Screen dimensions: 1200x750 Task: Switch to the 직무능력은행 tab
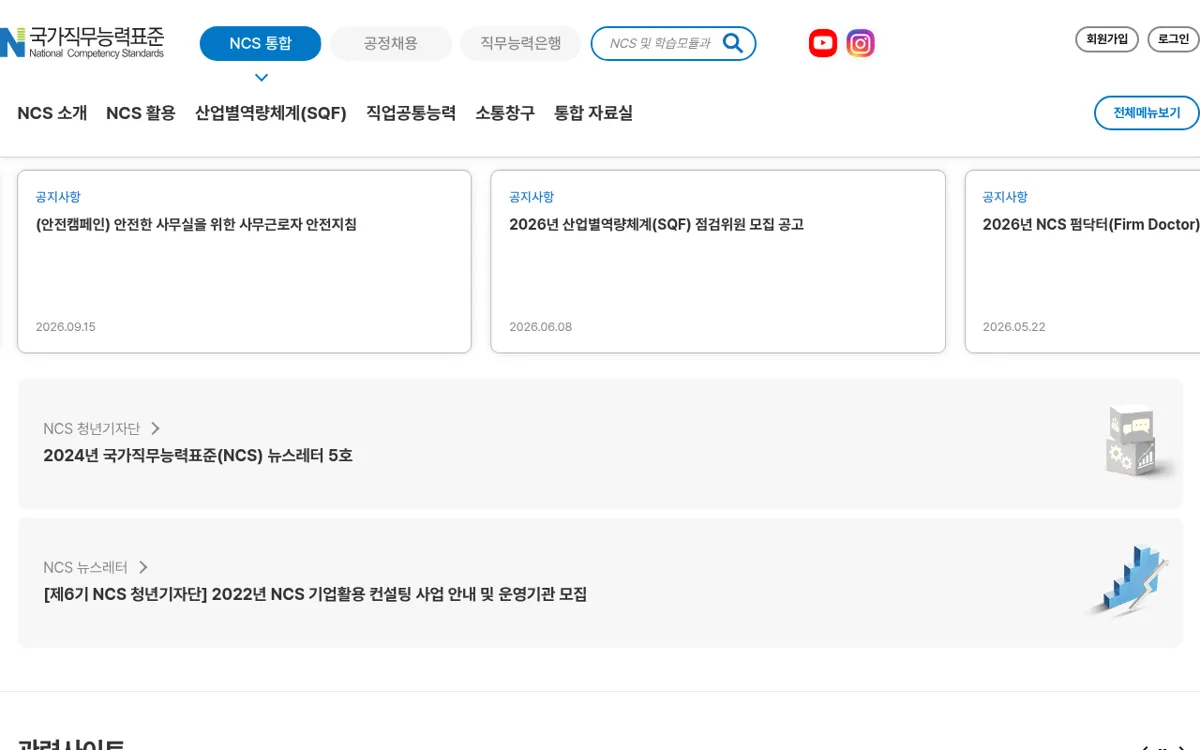click(x=521, y=44)
